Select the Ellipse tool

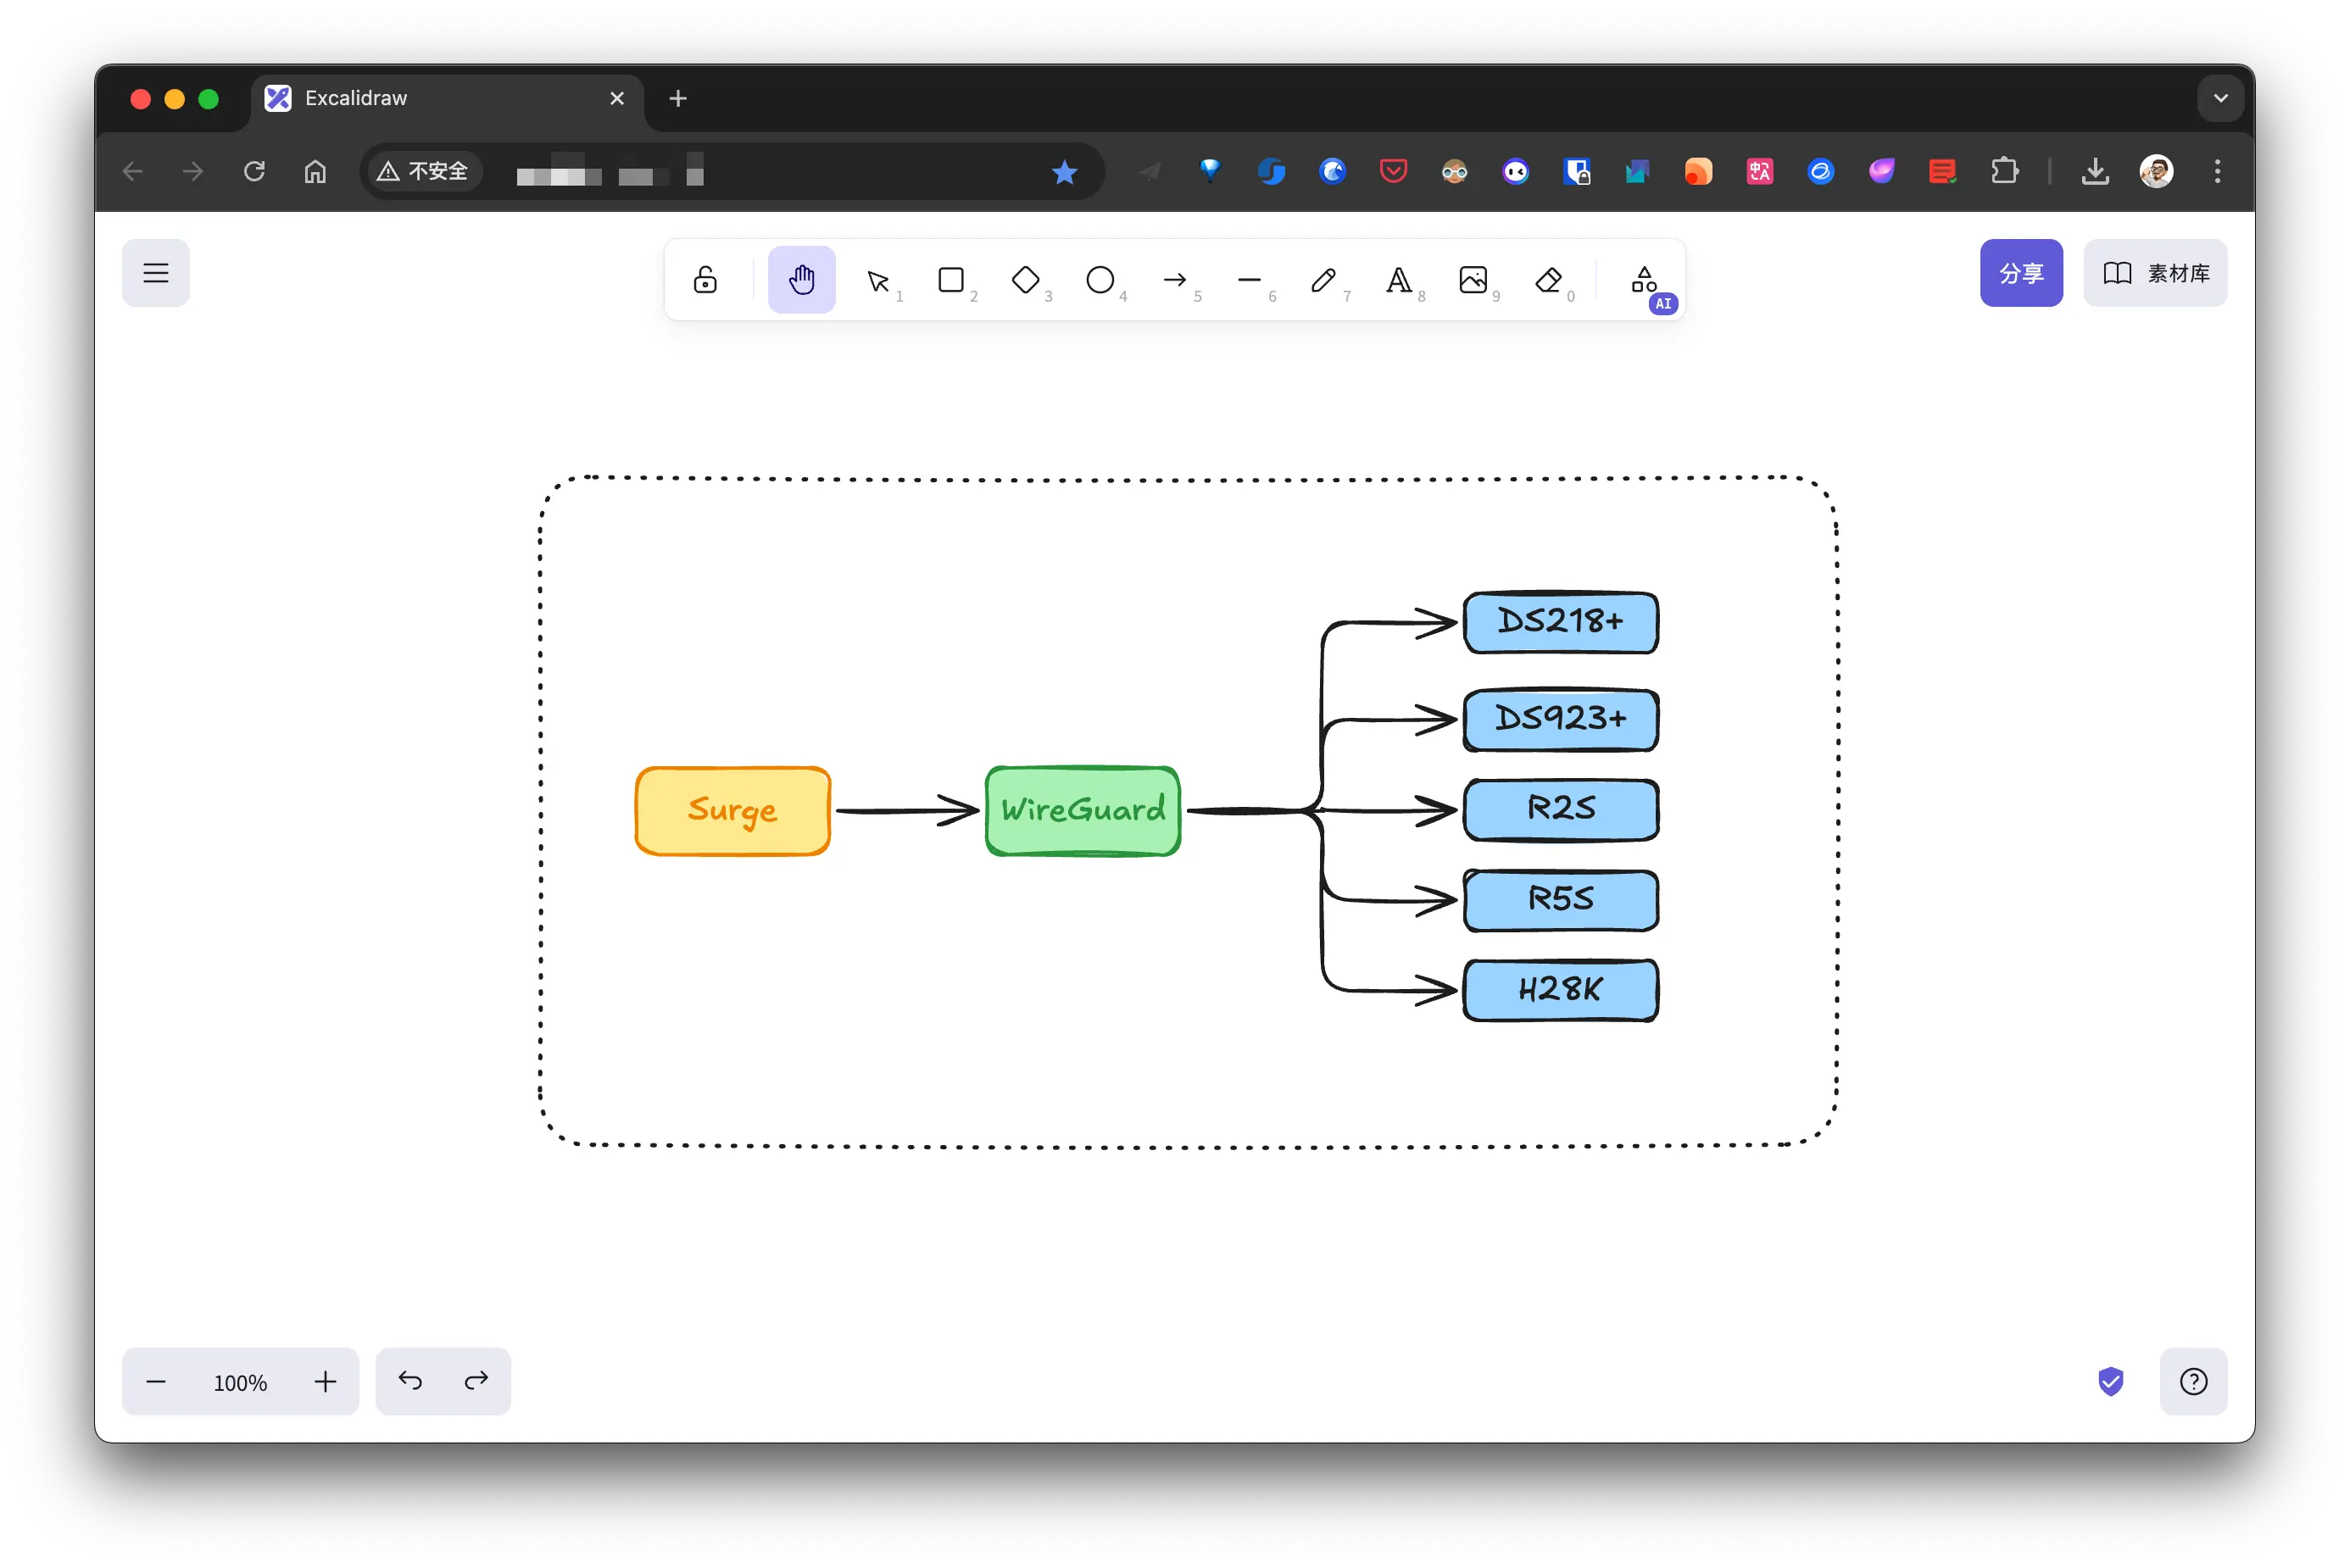click(1100, 280)
